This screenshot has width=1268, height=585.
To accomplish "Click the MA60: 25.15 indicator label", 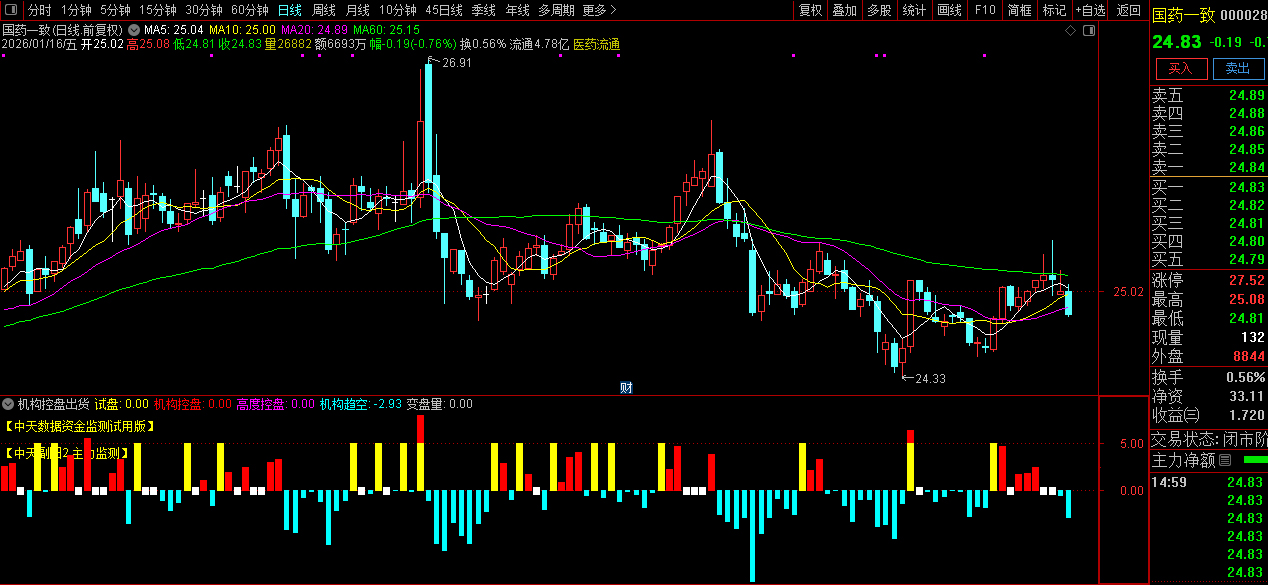I will [387, 31].
